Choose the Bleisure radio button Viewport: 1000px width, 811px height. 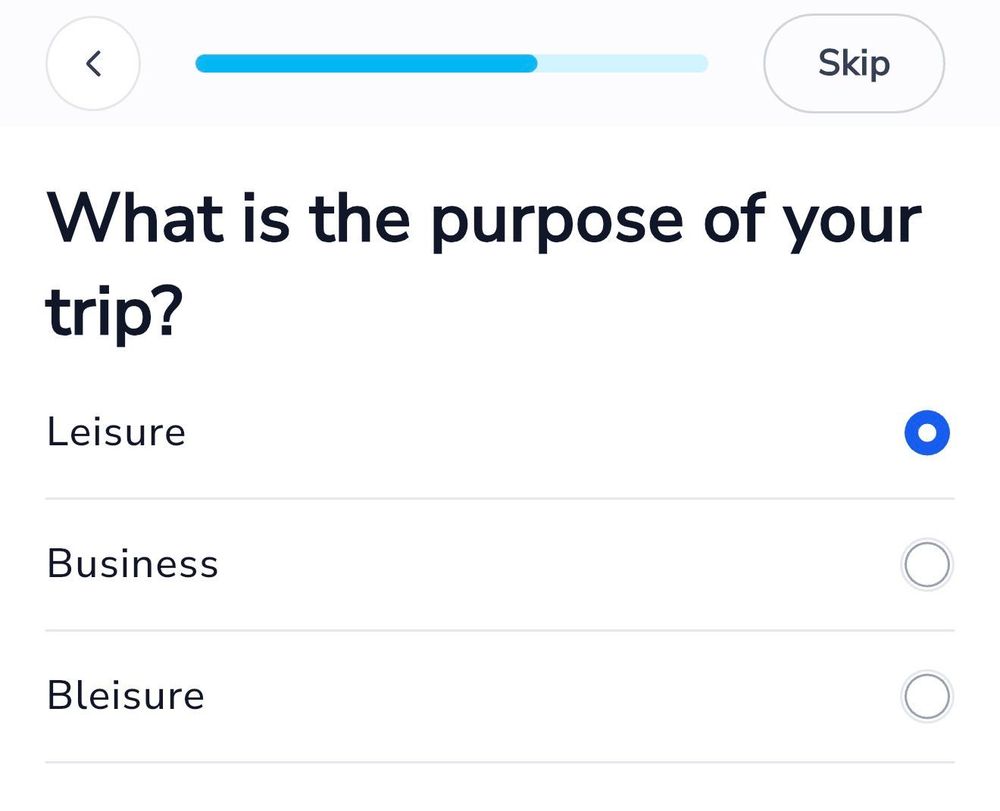coord(926,697)
